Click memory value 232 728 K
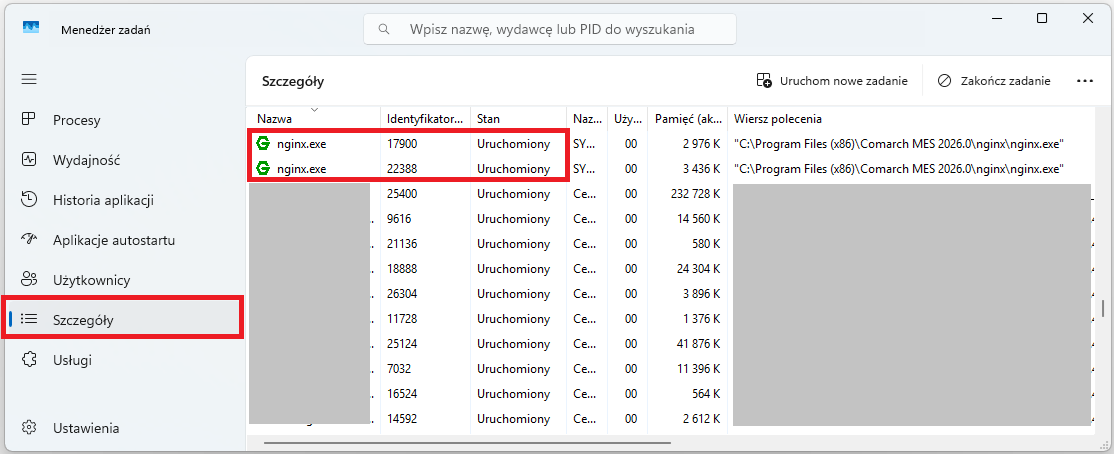Viewport: 1114px width, 454px height. (696, 193)
